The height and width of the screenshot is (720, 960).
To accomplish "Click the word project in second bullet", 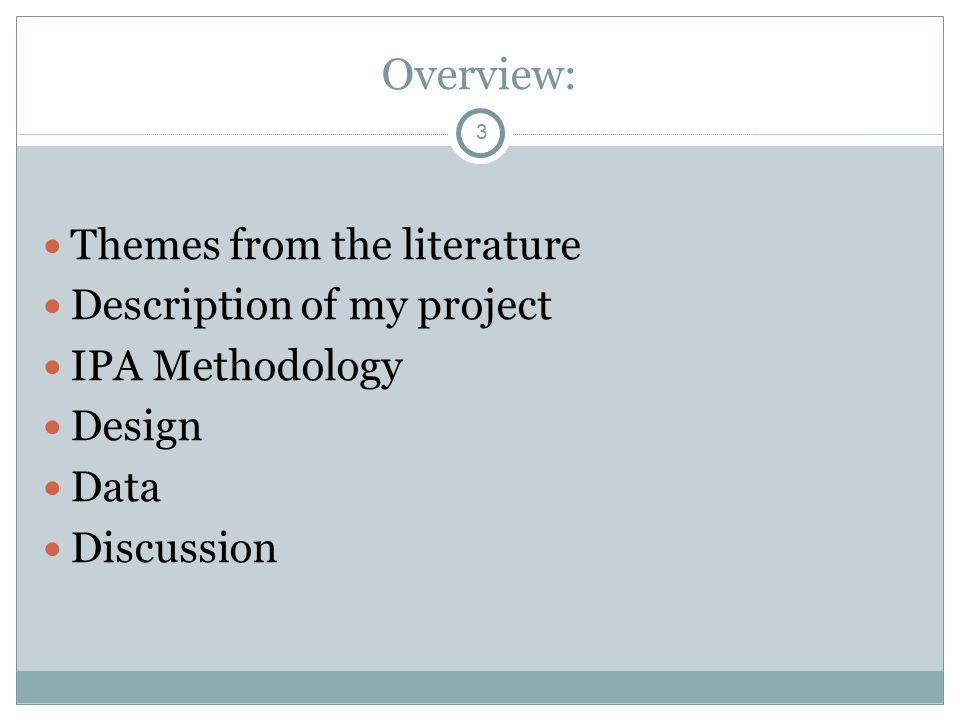I will [484, 306].
